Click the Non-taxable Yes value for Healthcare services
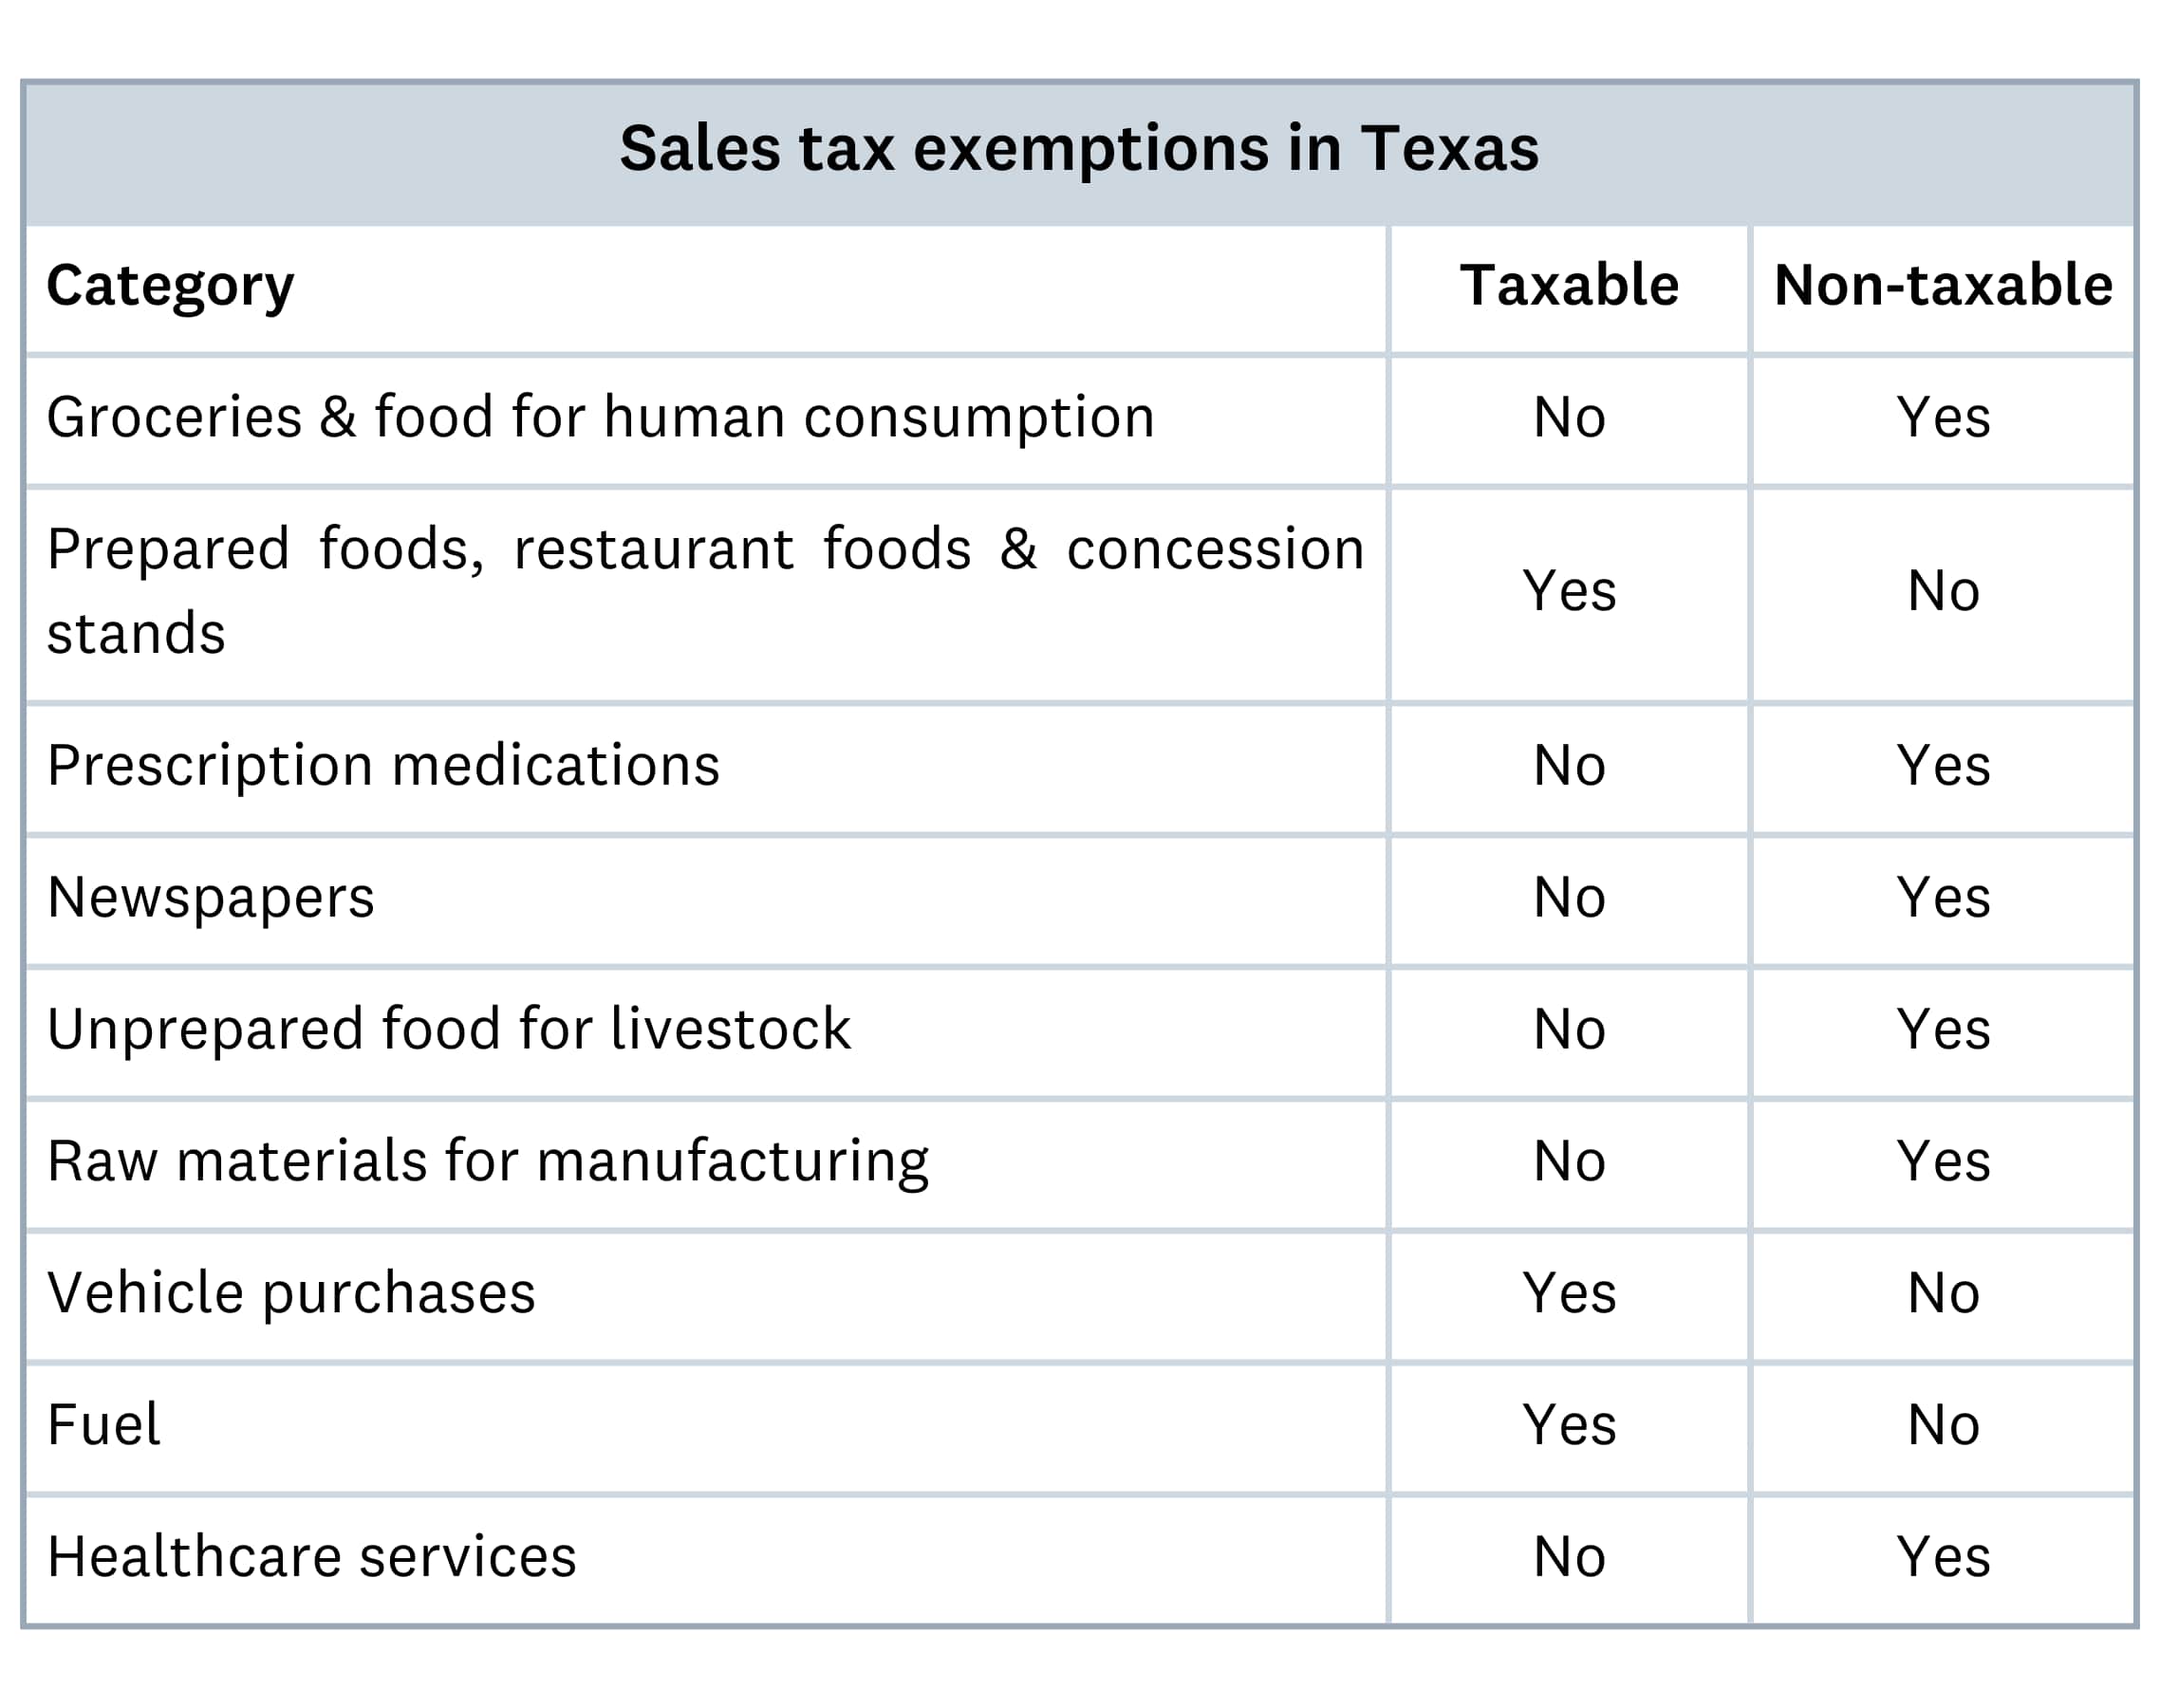 pyautogui.click(x=1942, y=1557)
